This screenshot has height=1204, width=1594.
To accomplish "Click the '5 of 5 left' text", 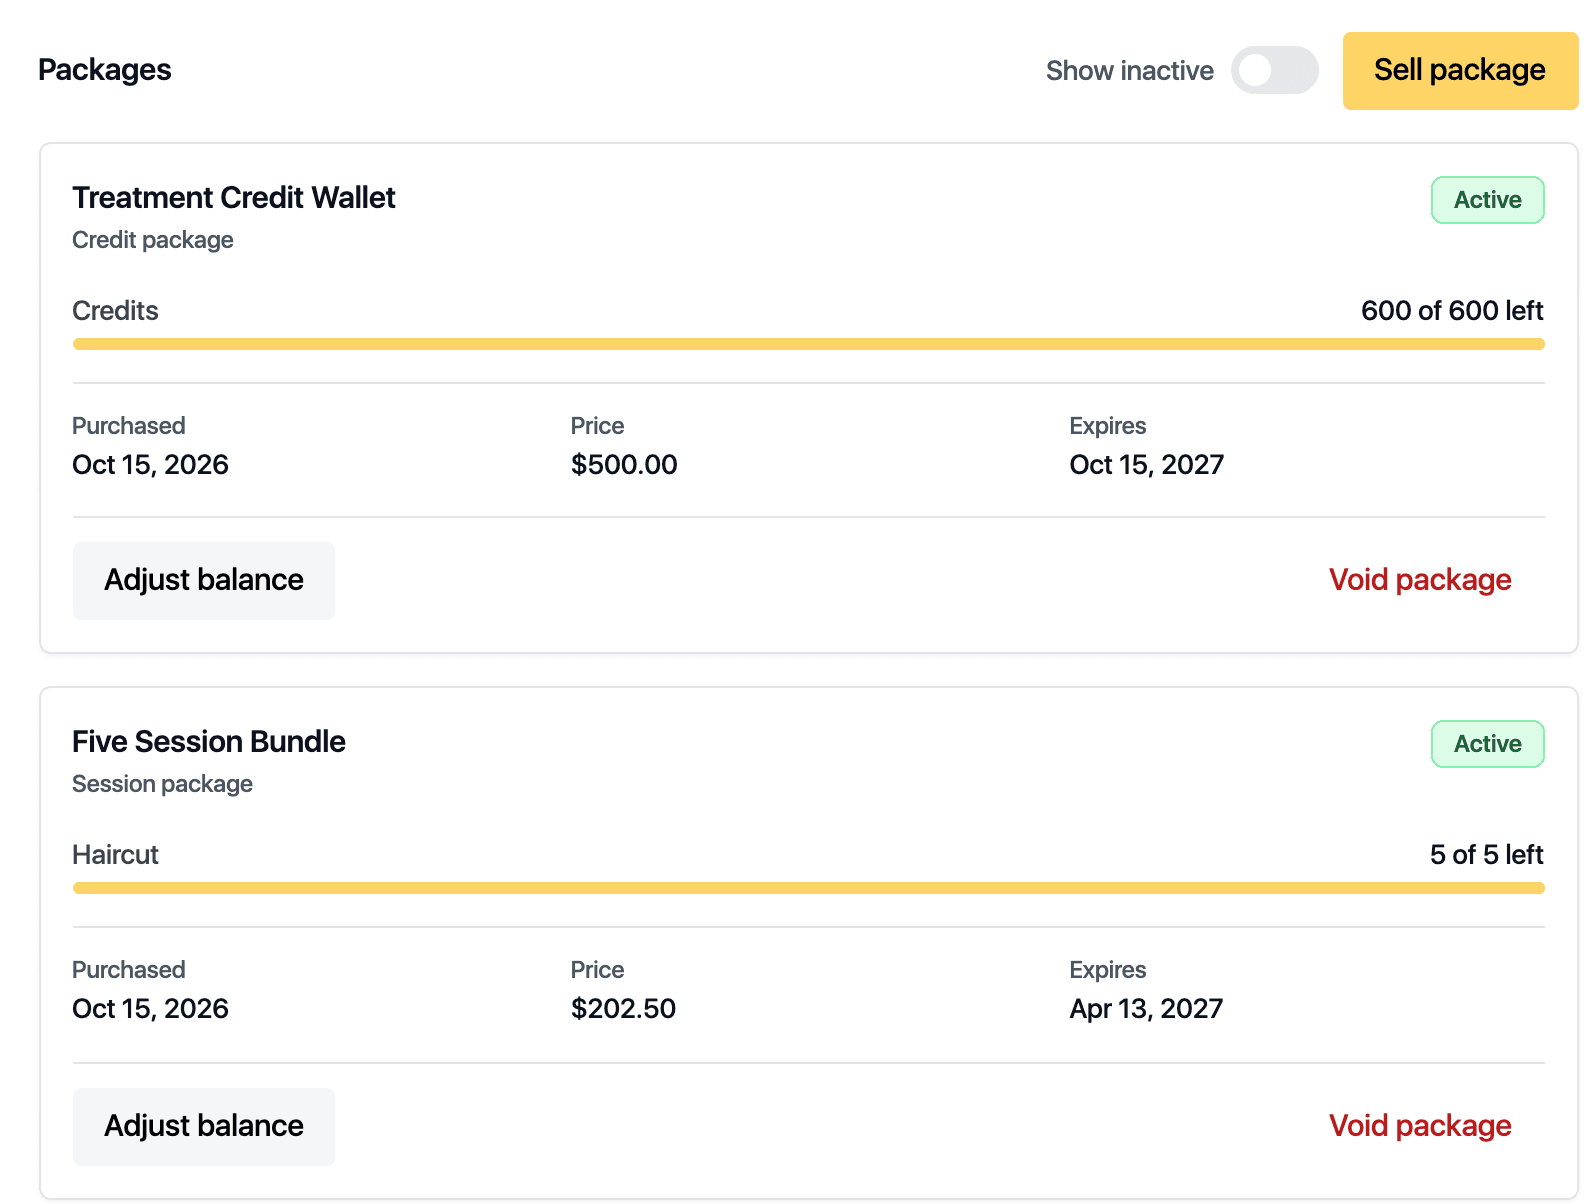I will (x=1487, y=855).
